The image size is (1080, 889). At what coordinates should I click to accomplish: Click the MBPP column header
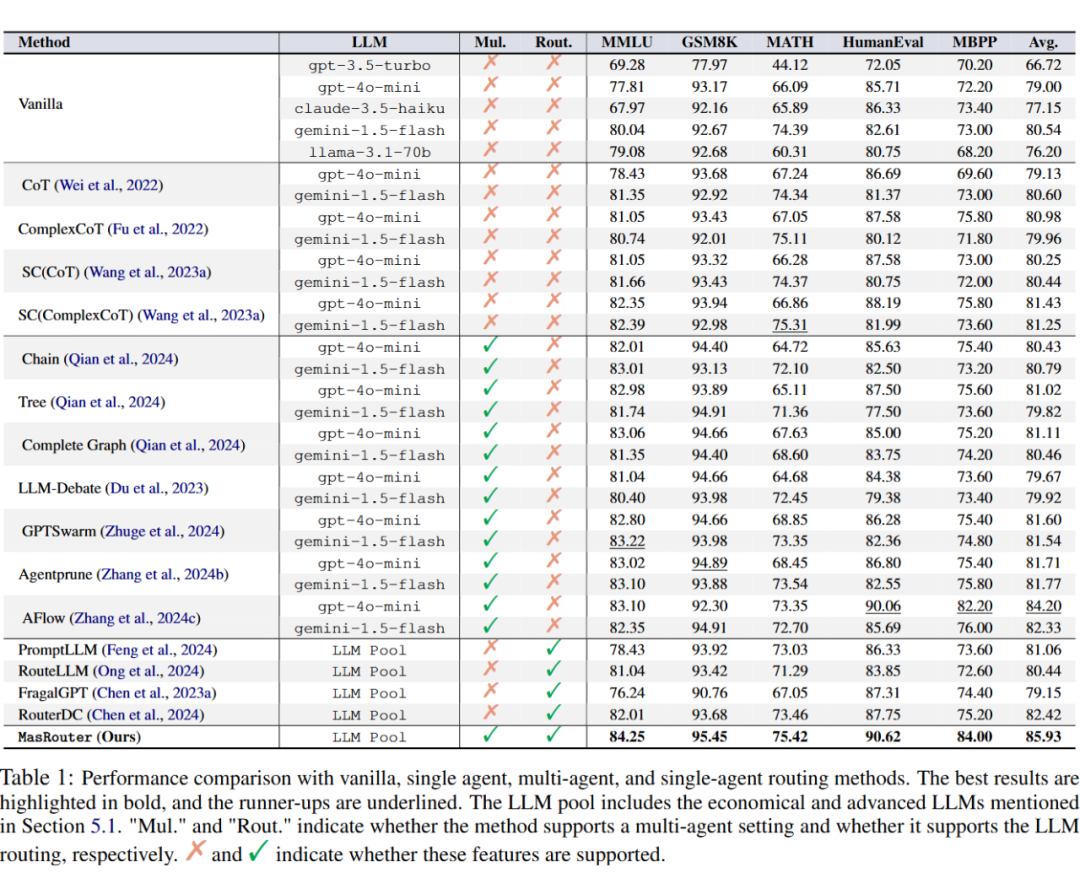point(975,42)
